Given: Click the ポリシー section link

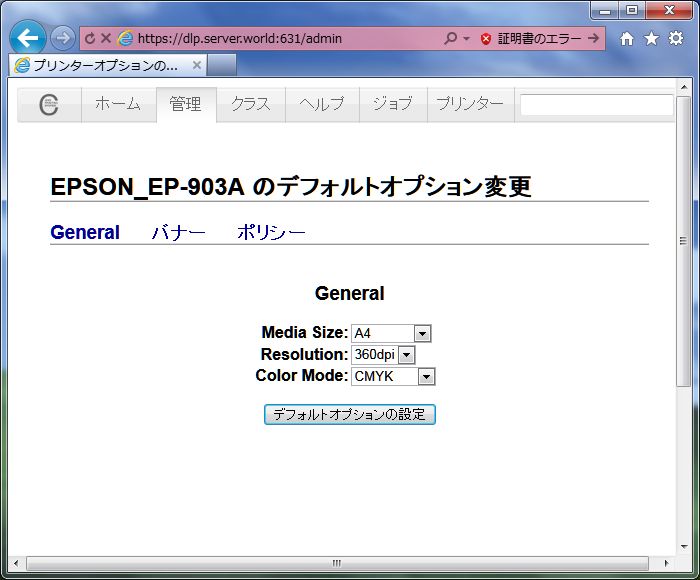Looking at the screenshot, I should [271, 233].
